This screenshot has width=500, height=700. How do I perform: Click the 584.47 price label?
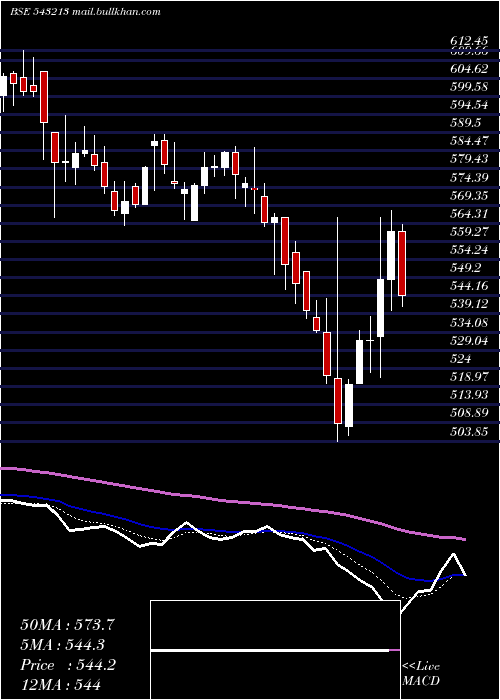[469, 141]
